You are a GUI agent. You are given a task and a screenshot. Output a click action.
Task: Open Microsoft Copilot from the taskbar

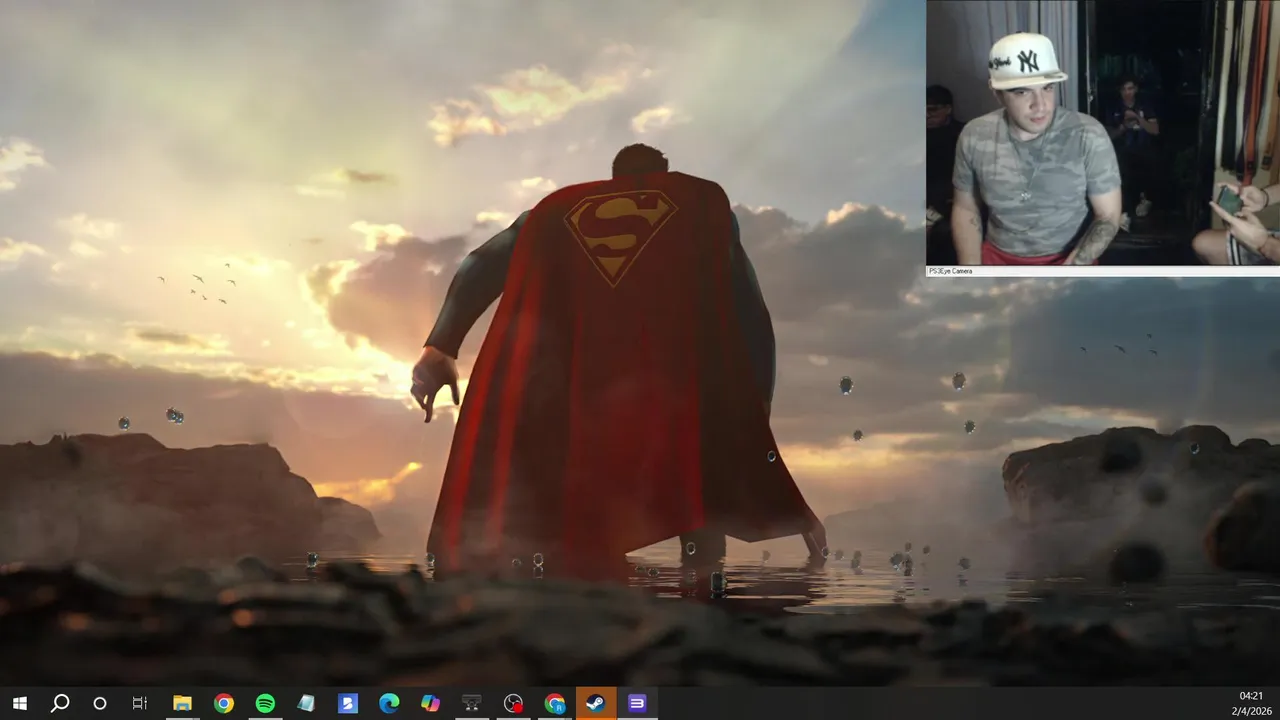coord(430,704)
